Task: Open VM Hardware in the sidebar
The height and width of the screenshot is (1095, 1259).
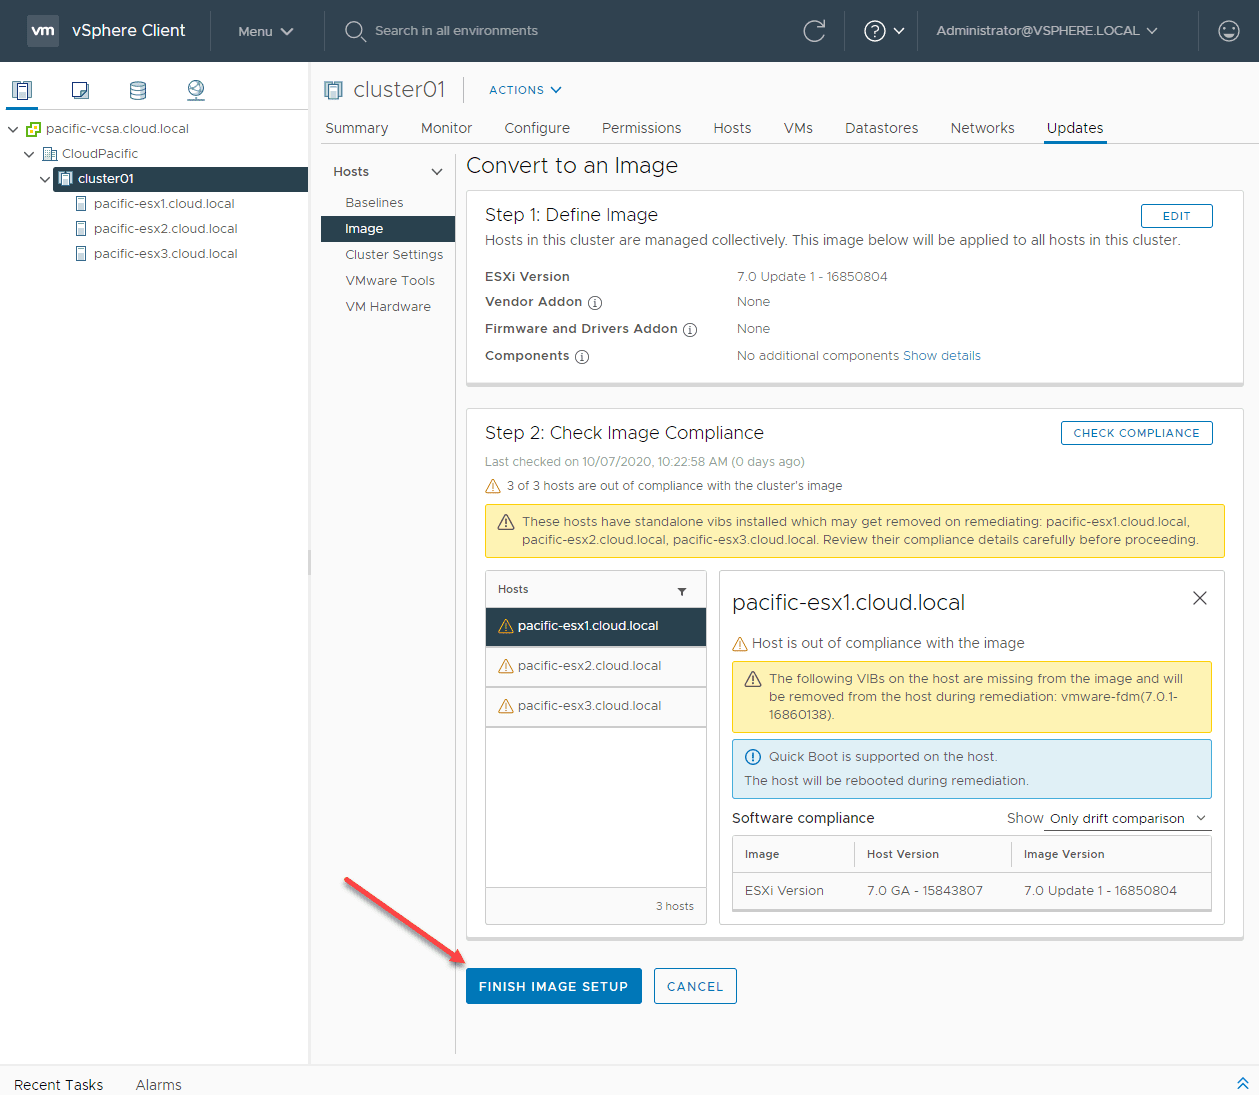Action: pyautogui.click(x=388, y=307)
